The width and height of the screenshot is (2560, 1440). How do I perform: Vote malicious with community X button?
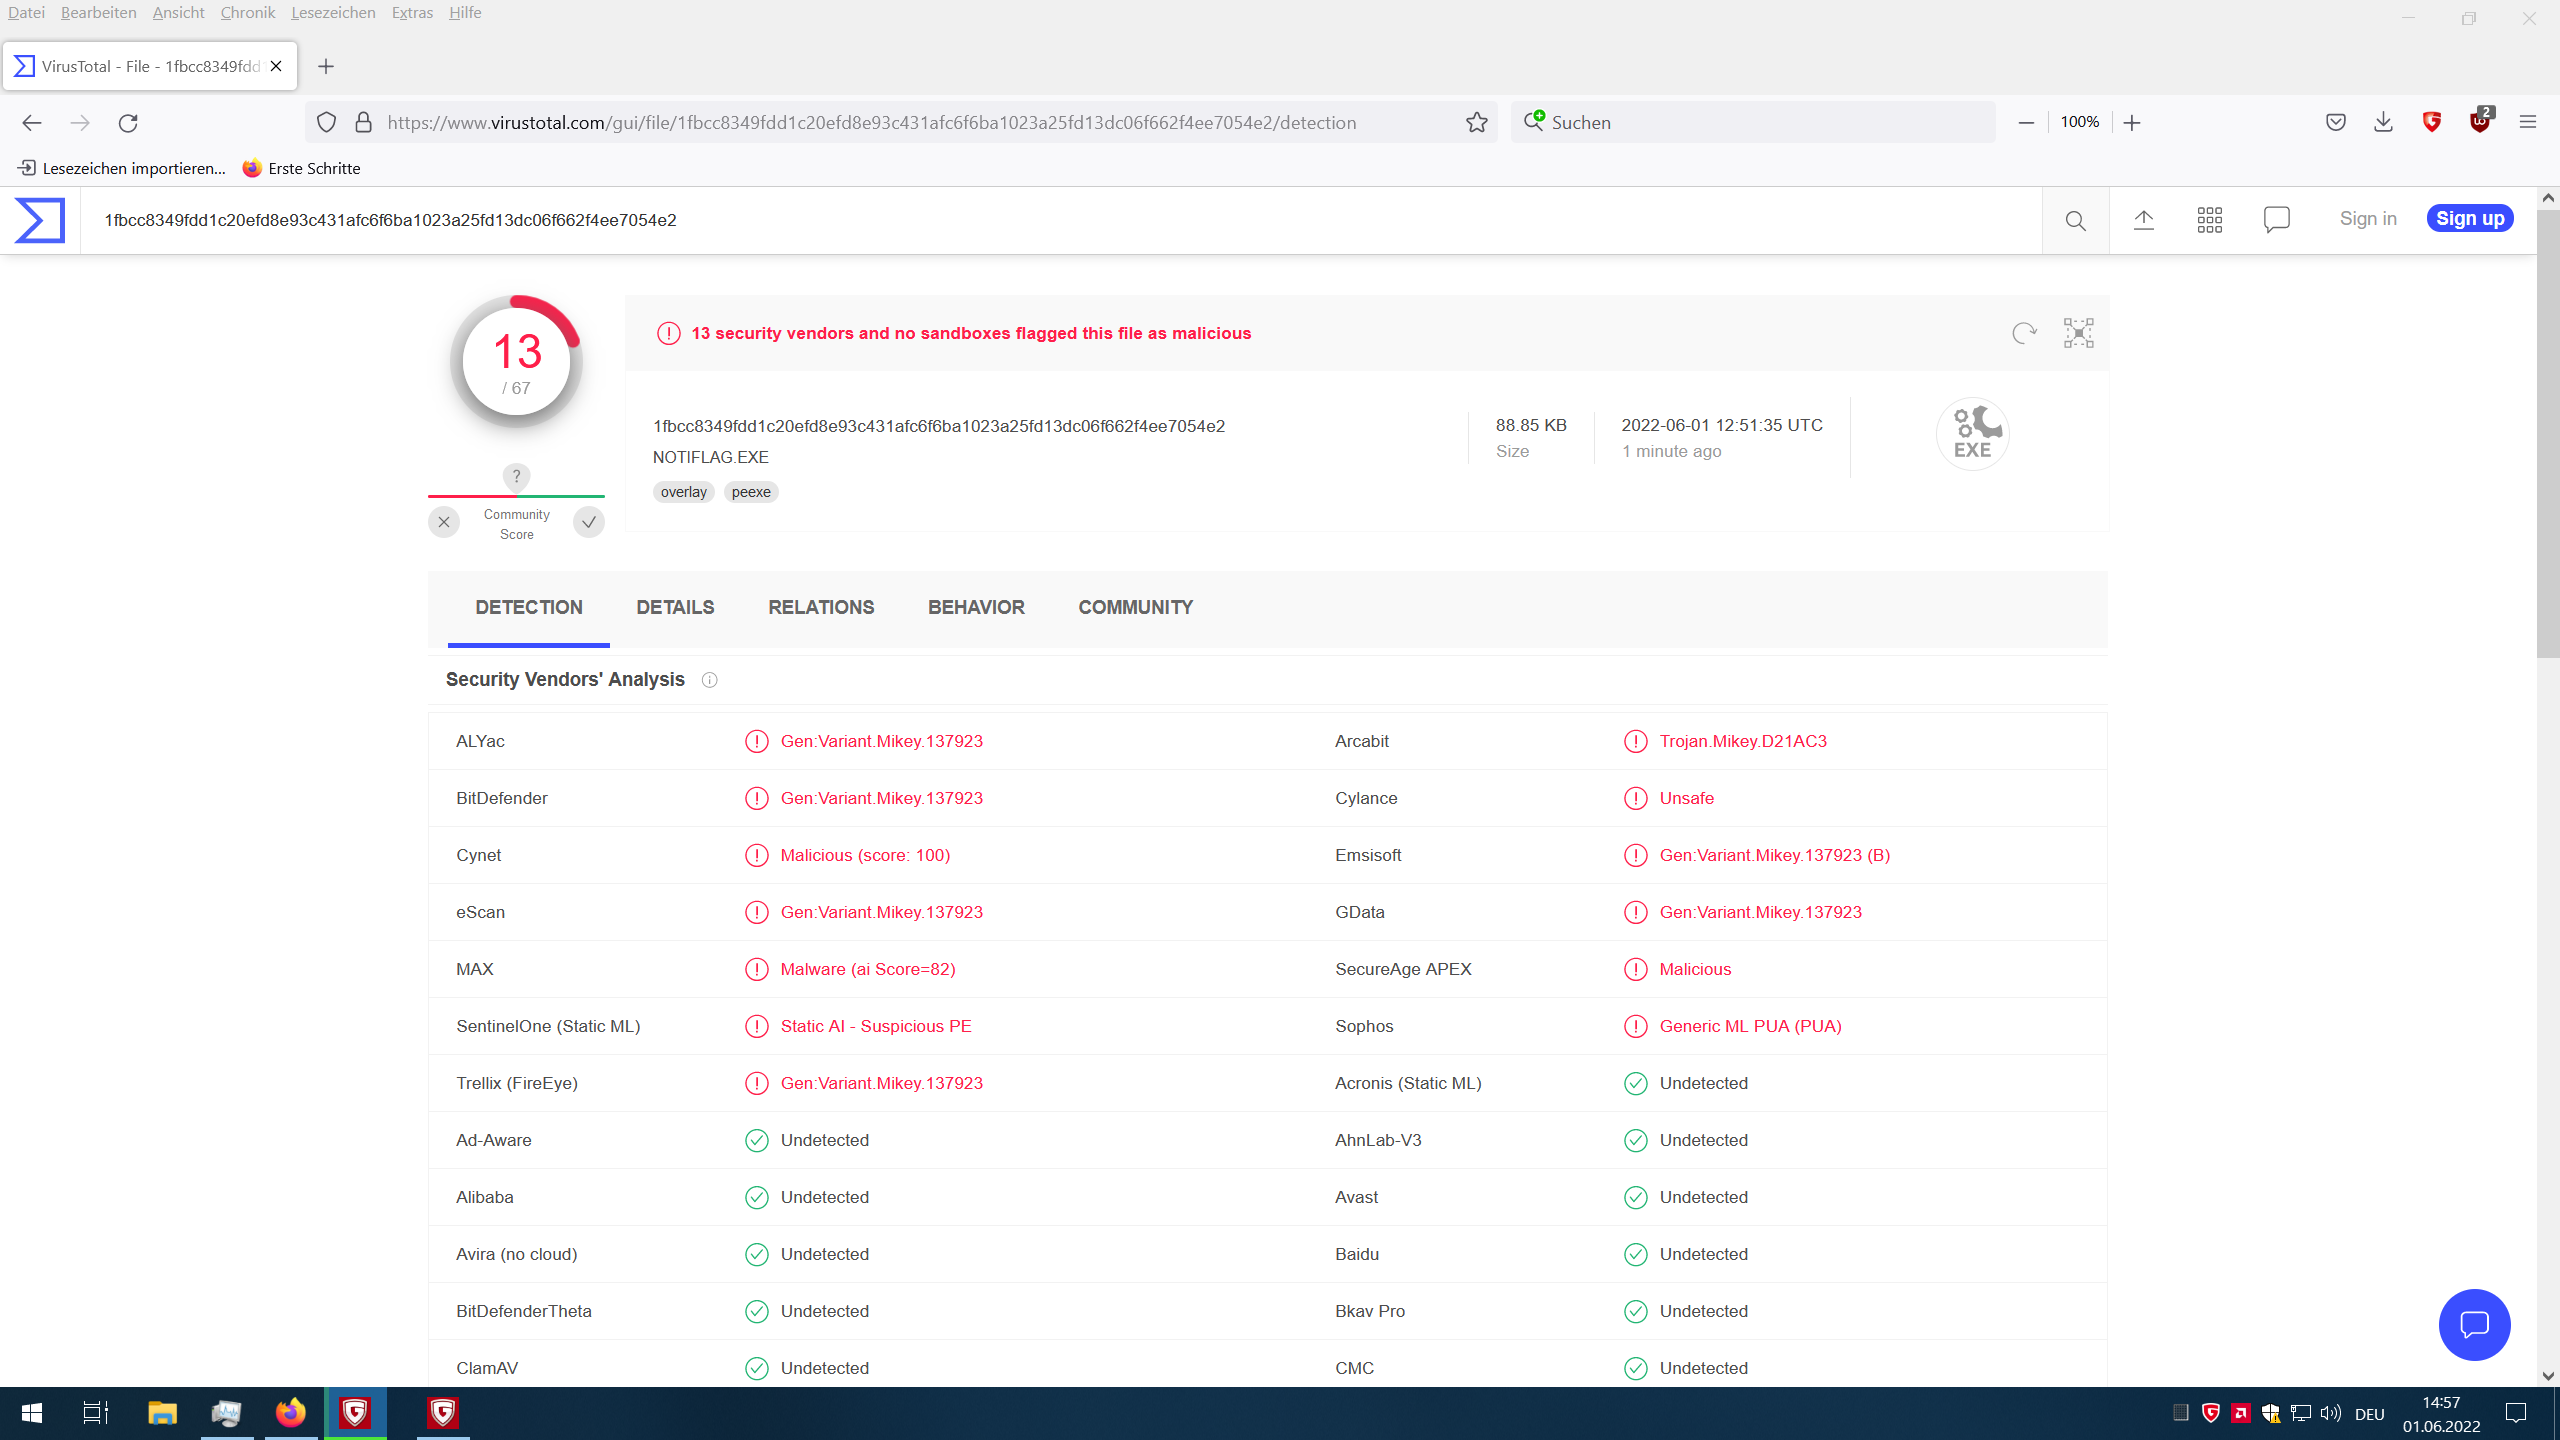click(444, 522)
